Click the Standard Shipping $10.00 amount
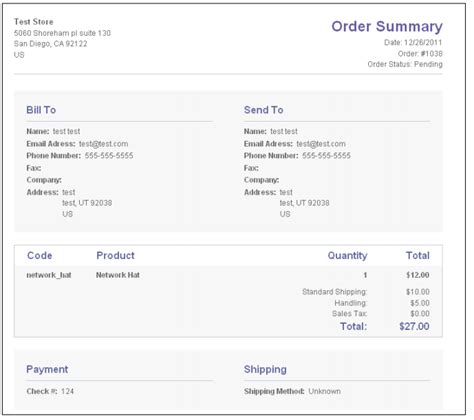Viewport: 474px width, 420px height. (418, 292)
